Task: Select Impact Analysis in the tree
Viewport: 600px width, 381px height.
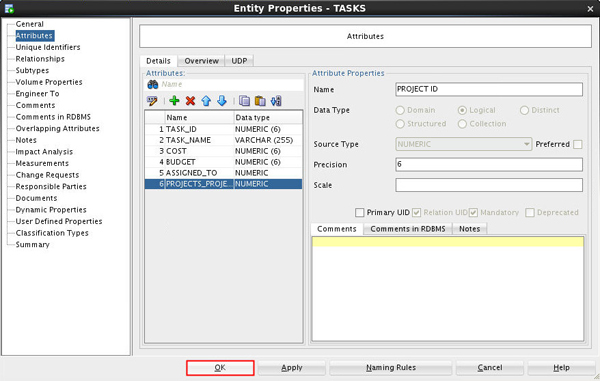Action: click(44, 152)
